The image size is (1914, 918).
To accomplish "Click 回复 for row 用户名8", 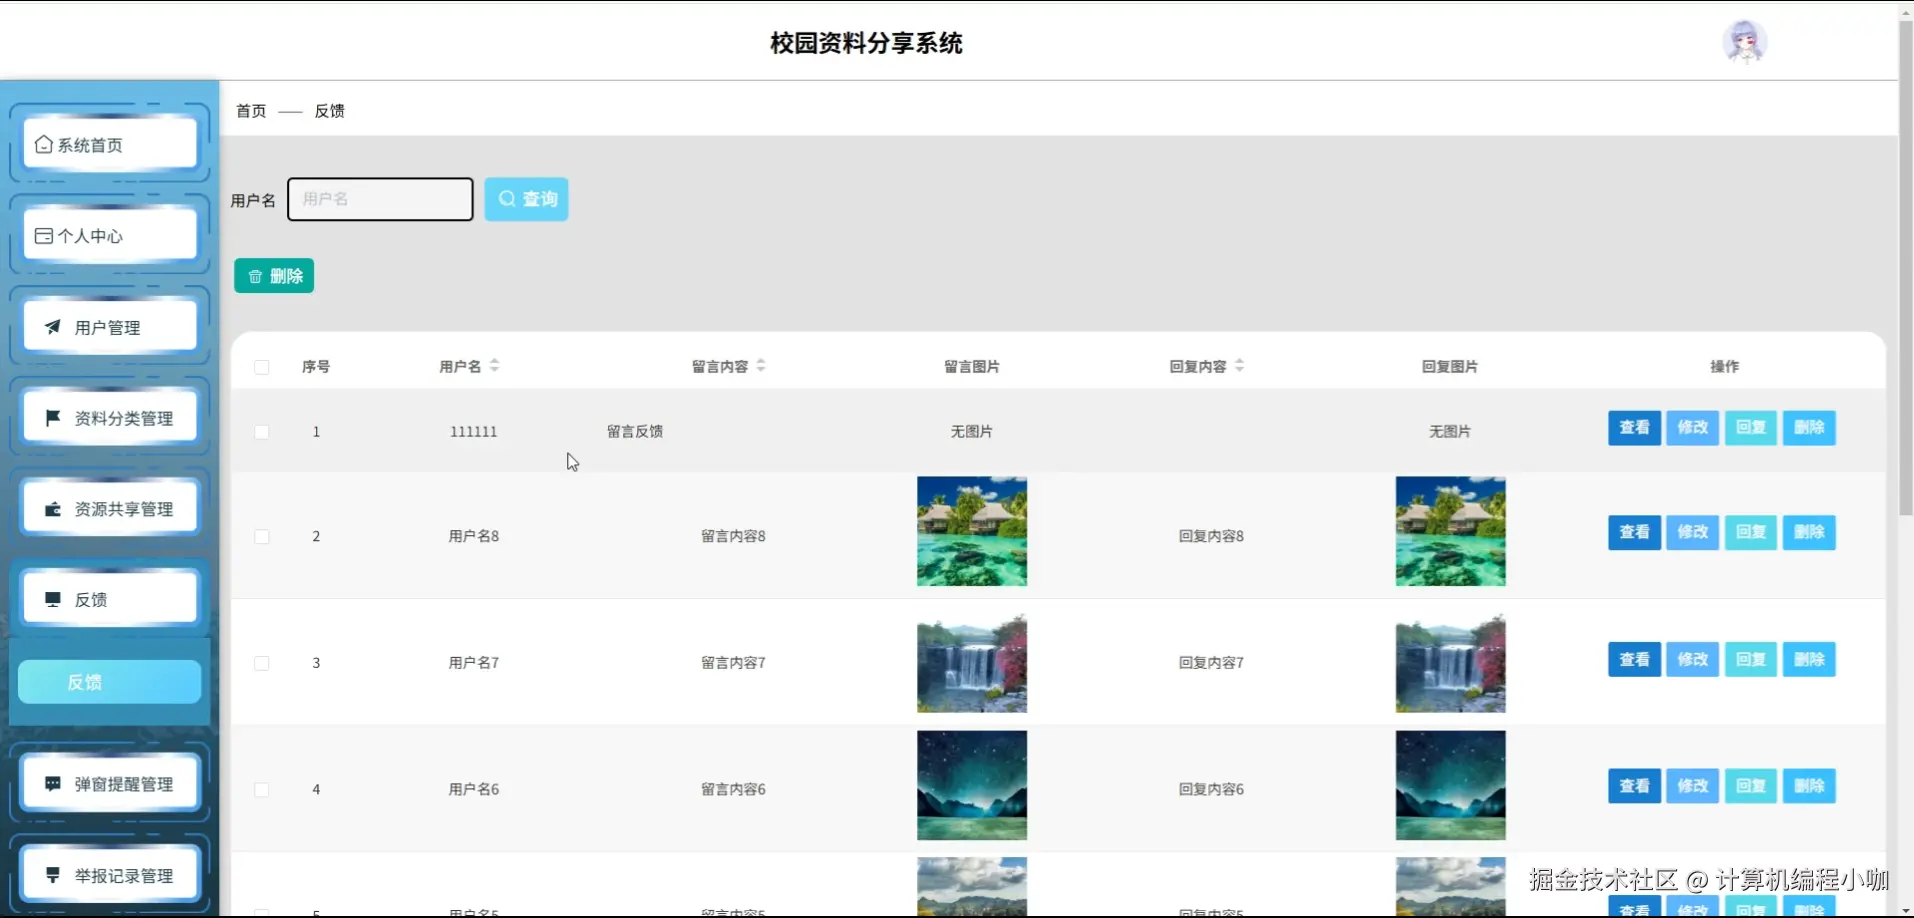I will point(1750,532).
